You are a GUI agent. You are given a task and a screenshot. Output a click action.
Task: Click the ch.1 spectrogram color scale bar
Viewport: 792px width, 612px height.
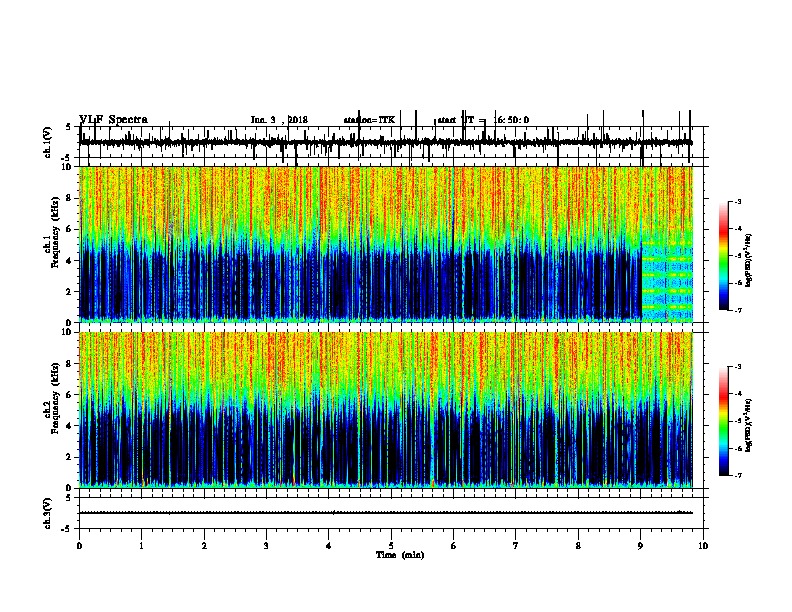724,256
